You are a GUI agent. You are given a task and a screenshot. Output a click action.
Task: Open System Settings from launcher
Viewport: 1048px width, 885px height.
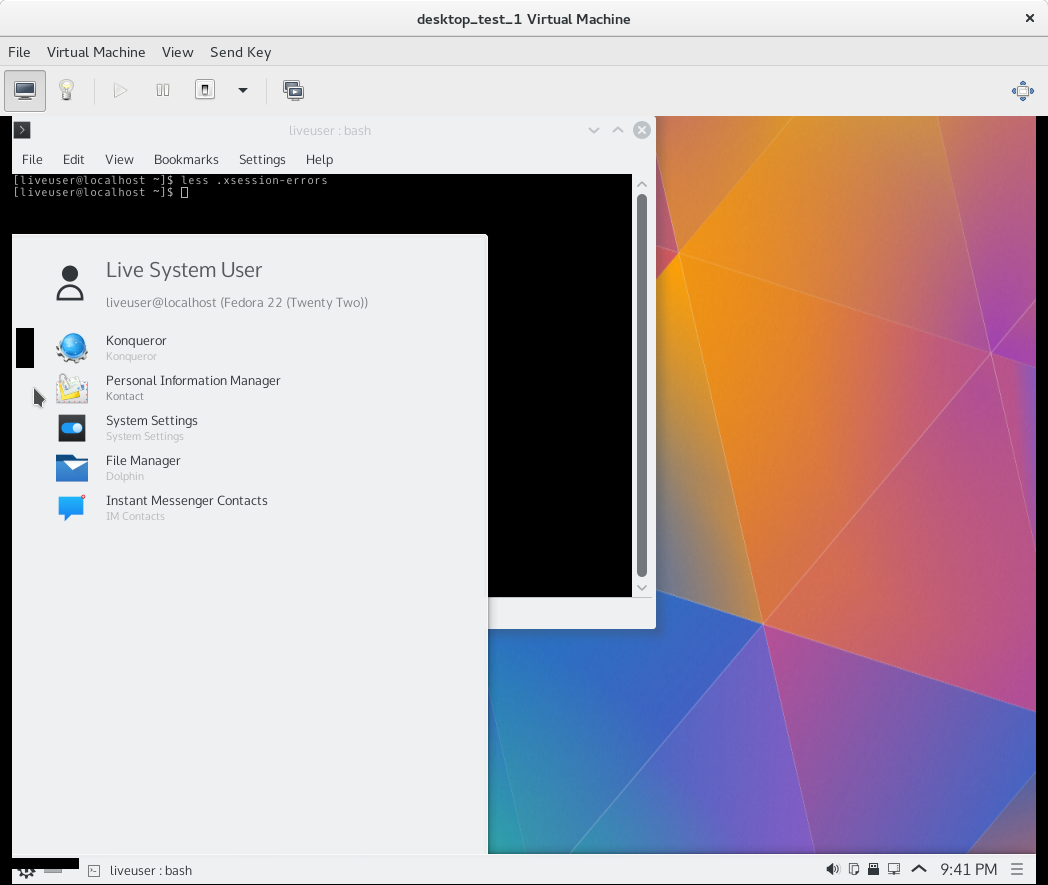point(250,428)
